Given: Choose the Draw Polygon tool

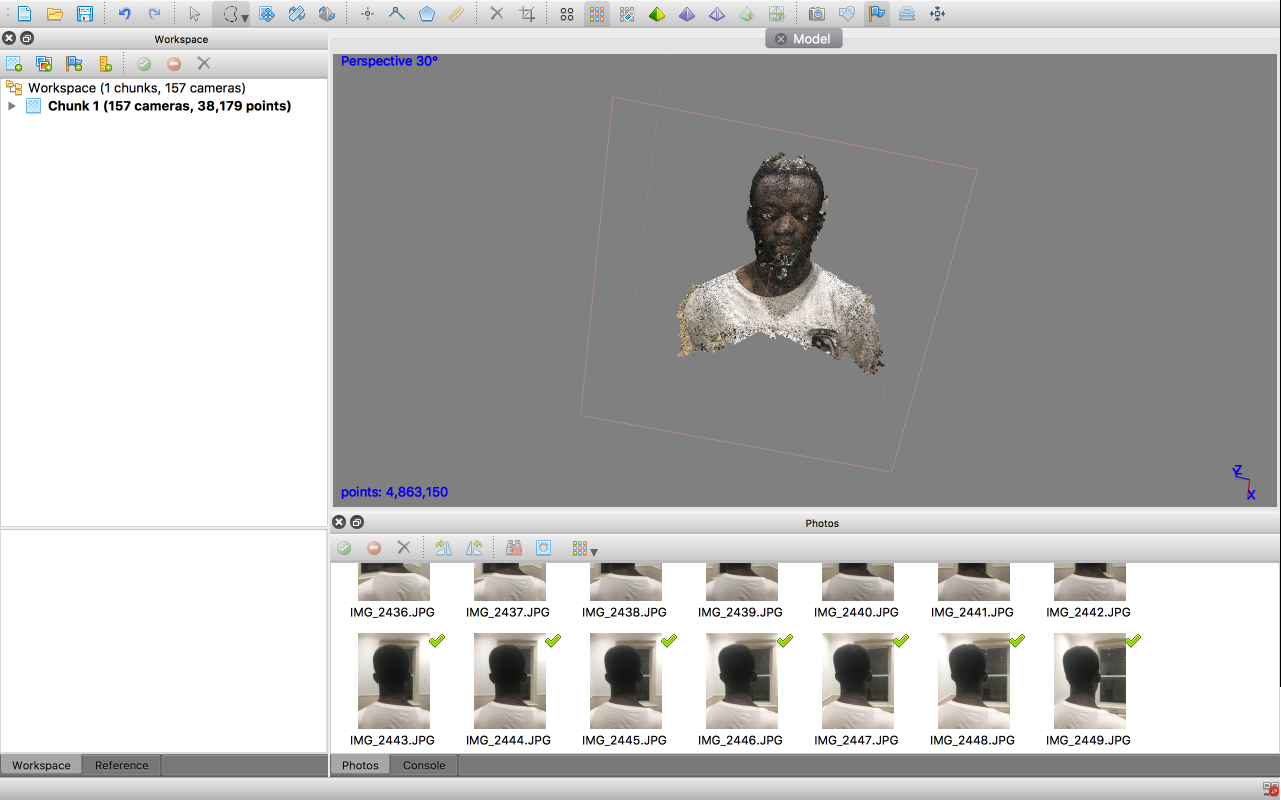Looking at the screenshot, I should 427,14.
